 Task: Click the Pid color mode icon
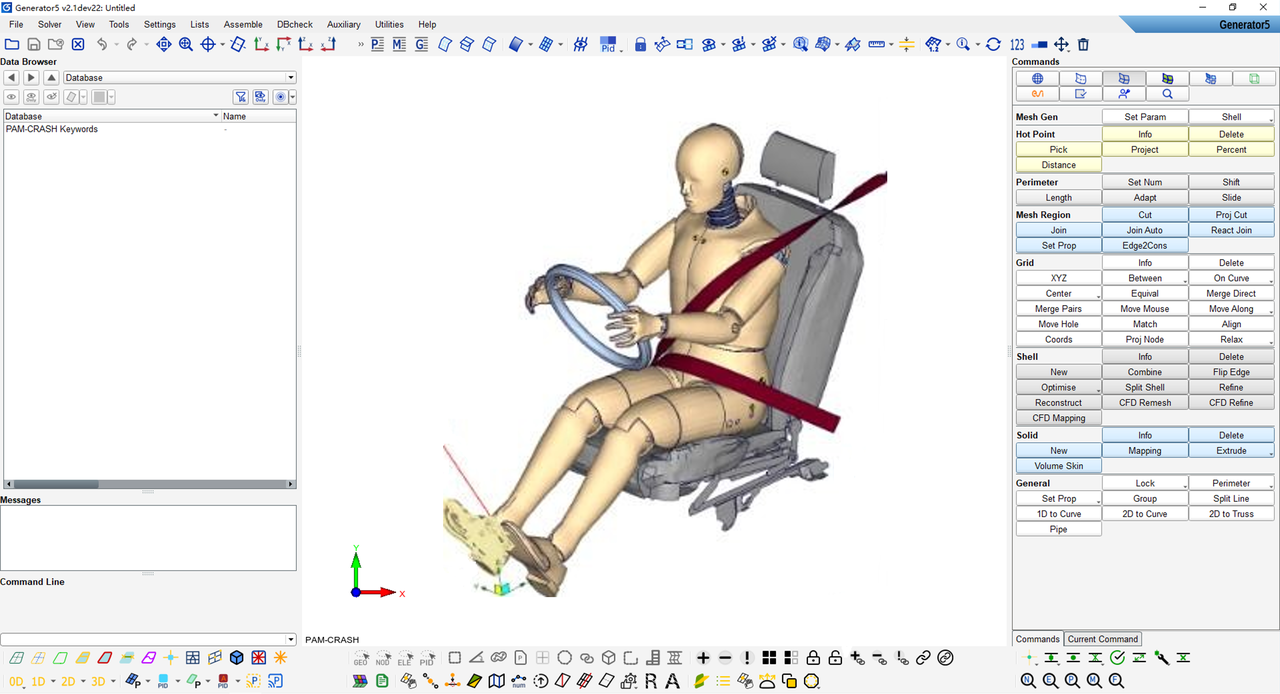[608, 44]
